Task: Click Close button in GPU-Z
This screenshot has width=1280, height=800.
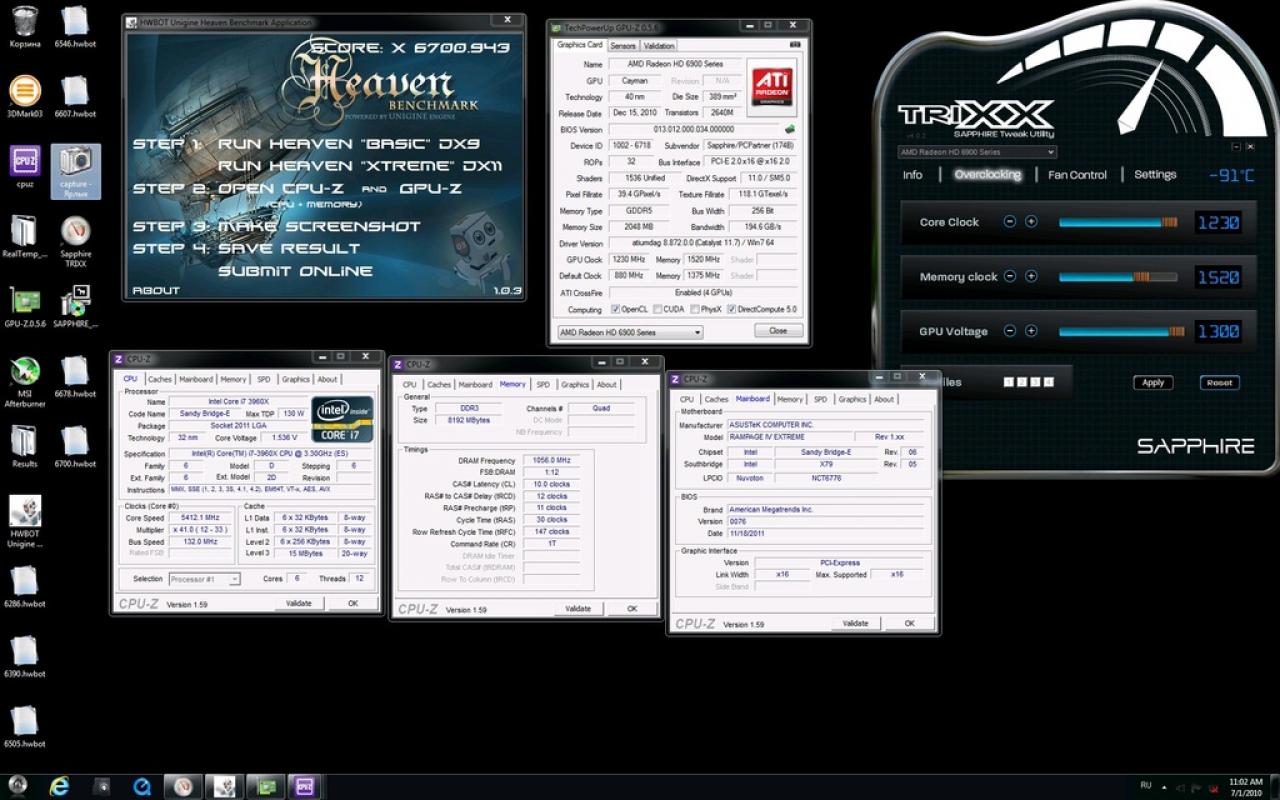Action: pyautogui.click(x=778, y=331)
